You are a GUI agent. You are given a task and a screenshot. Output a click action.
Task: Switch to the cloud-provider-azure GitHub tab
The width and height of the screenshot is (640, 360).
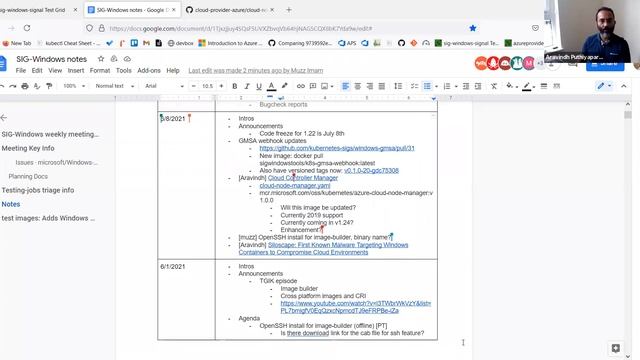click(x=230, y=10)
